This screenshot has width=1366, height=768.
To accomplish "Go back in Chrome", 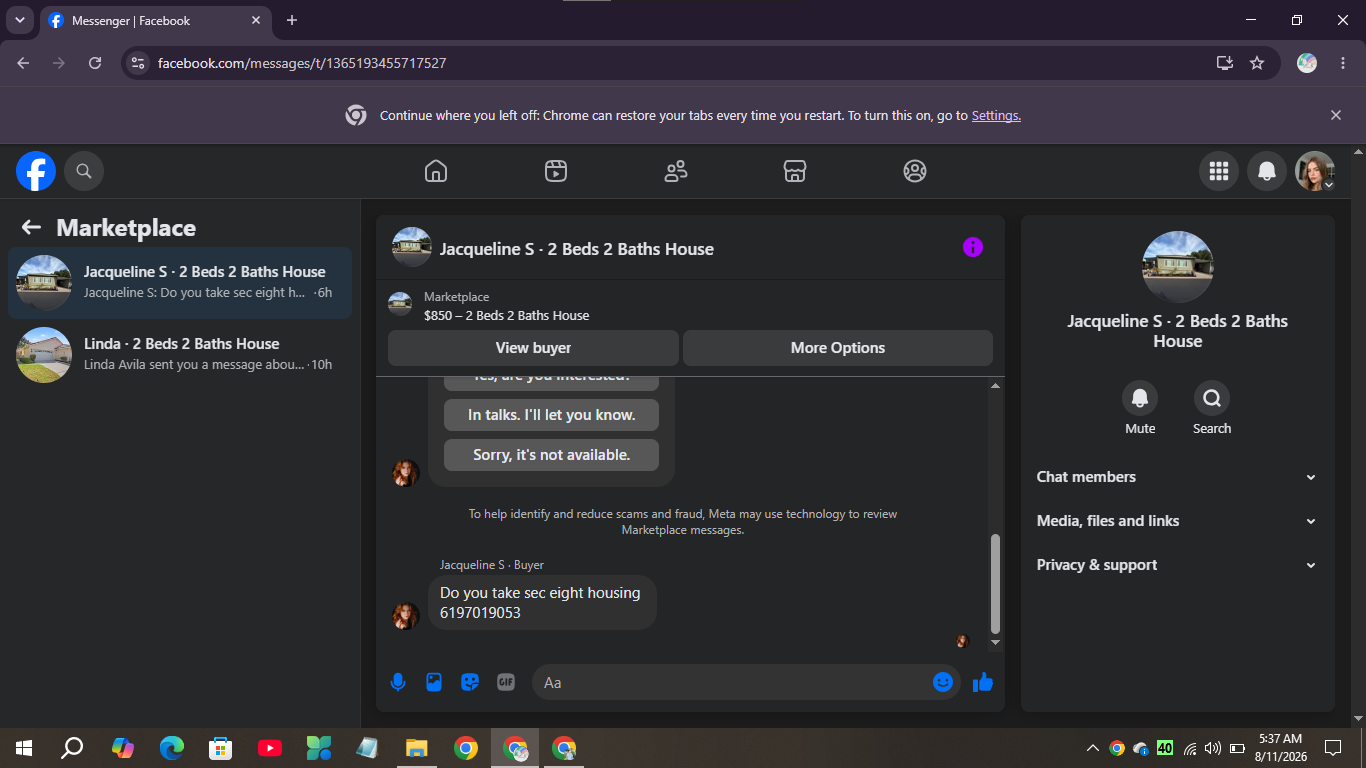I will (23, 63).
